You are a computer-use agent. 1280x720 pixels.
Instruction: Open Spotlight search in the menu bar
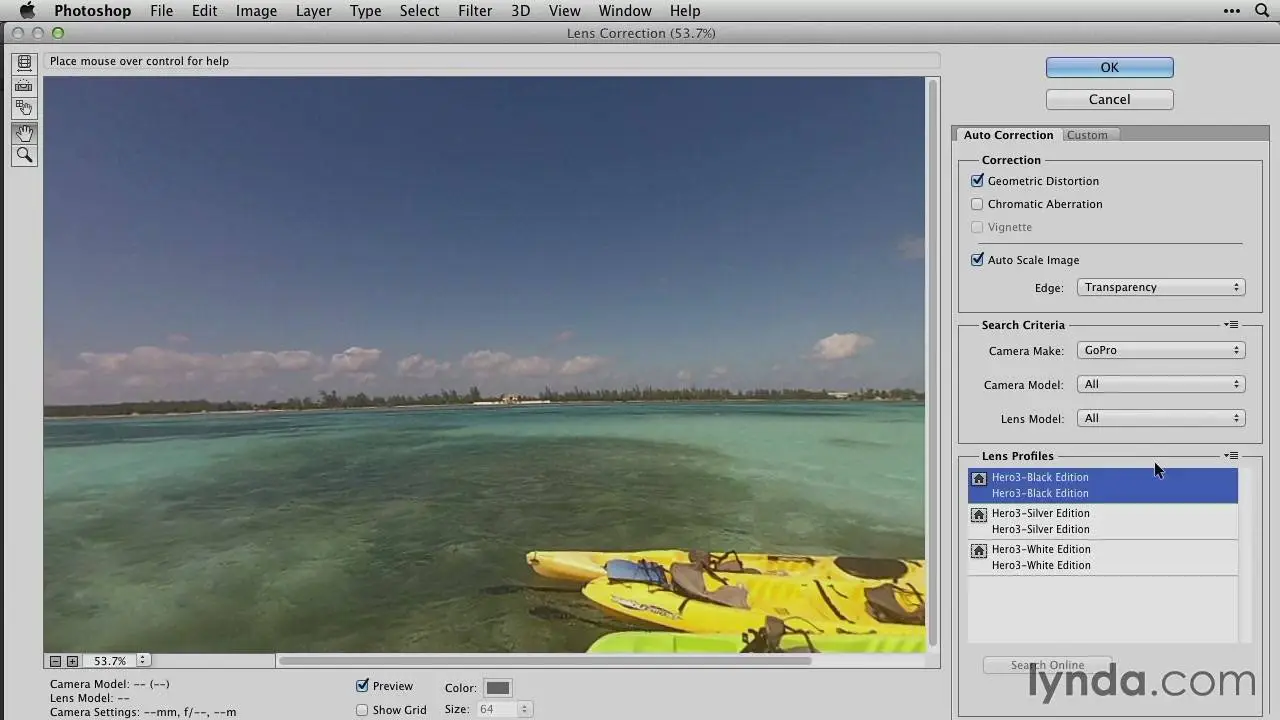coord(1262,11)
